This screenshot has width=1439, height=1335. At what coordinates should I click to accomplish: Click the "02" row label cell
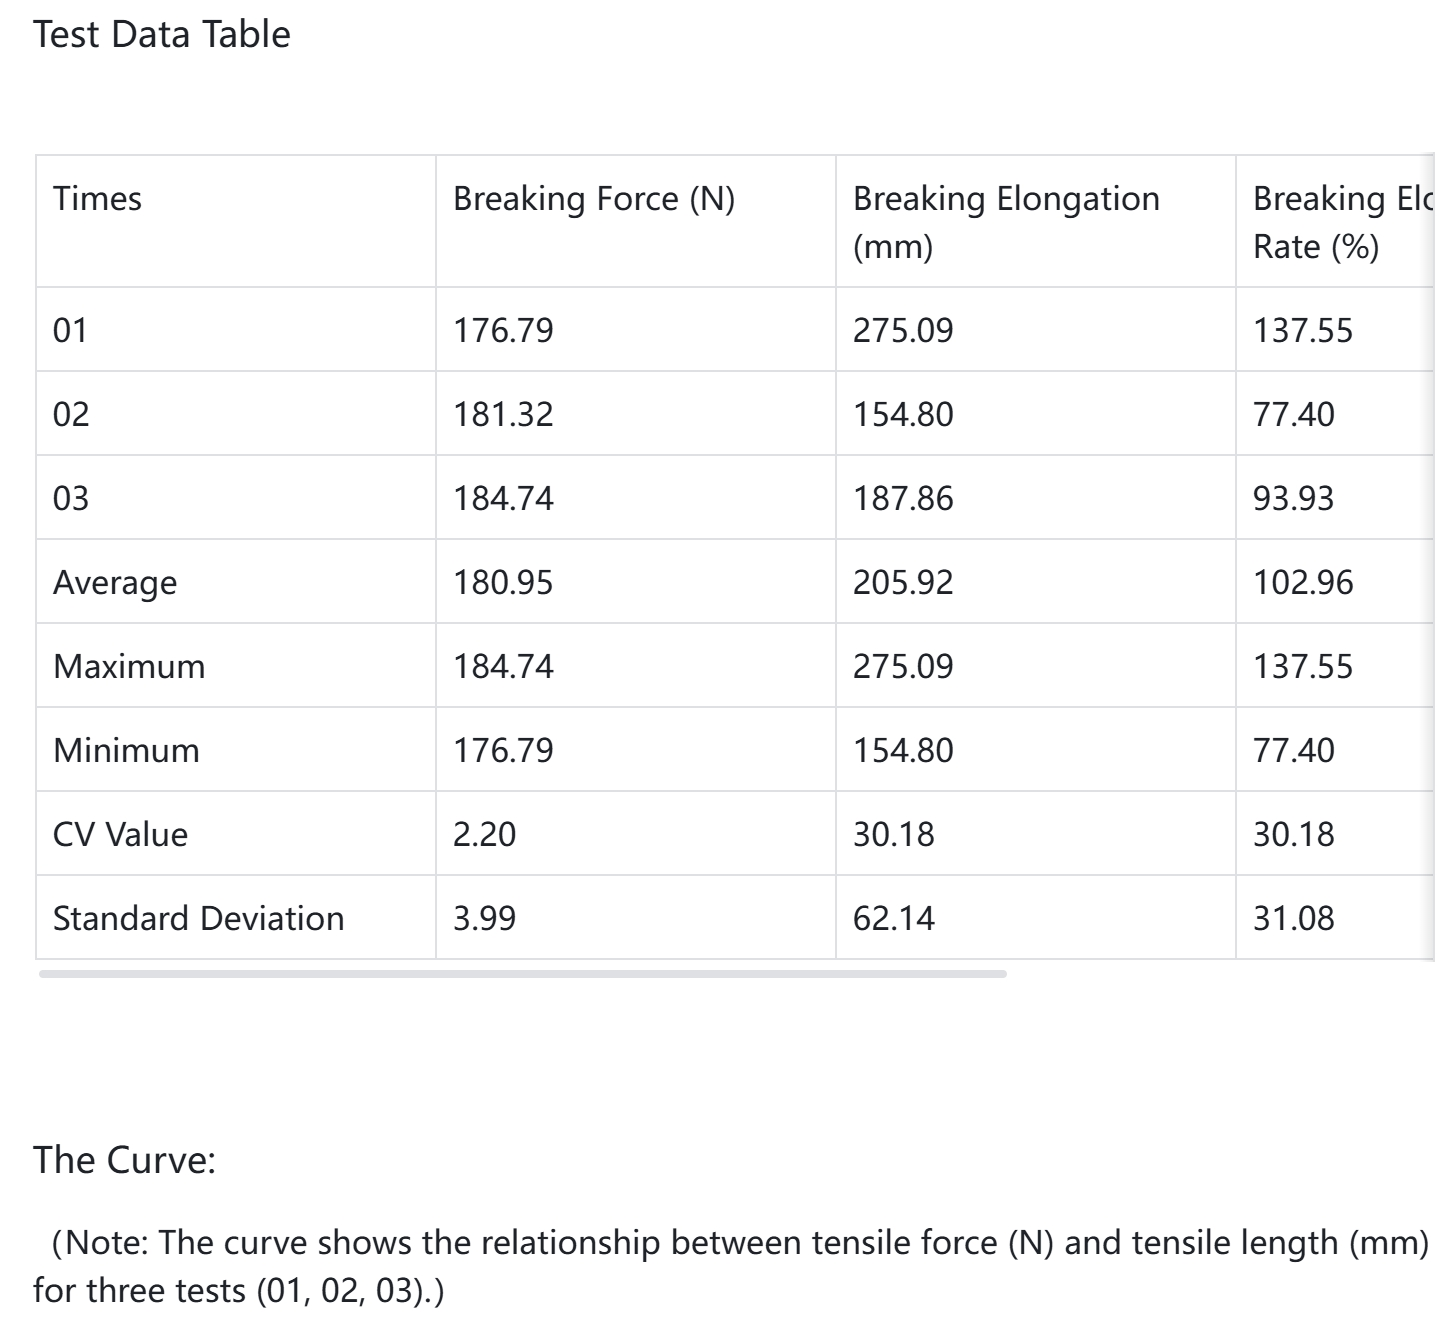[x=71, y=414]
